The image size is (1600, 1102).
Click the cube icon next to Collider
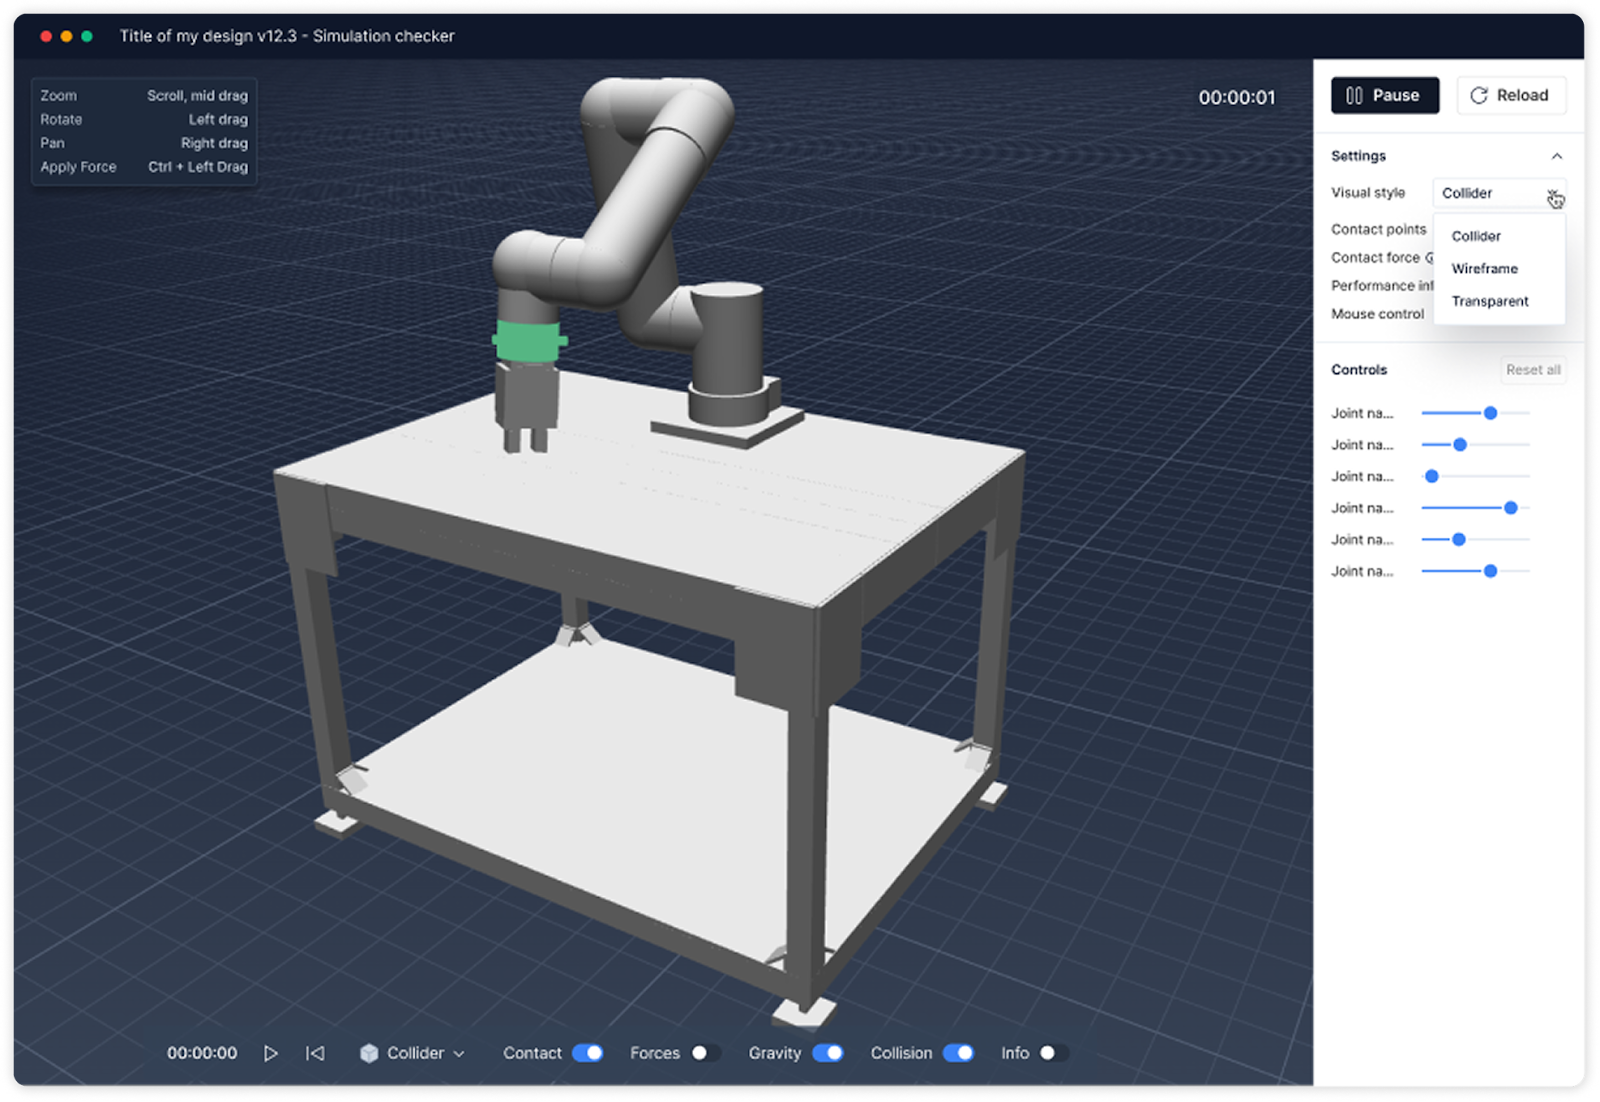(x=371, y=1053)
